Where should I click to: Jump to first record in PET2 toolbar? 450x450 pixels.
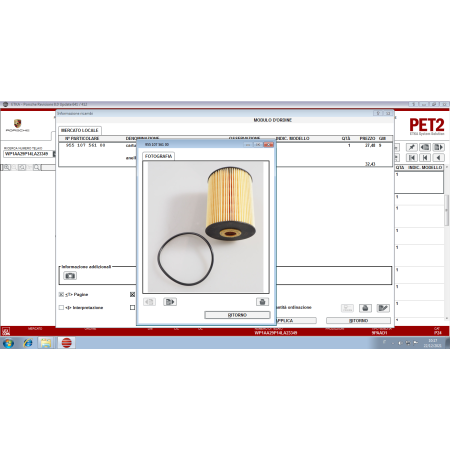pyautogui.click(x=412, y=158)
